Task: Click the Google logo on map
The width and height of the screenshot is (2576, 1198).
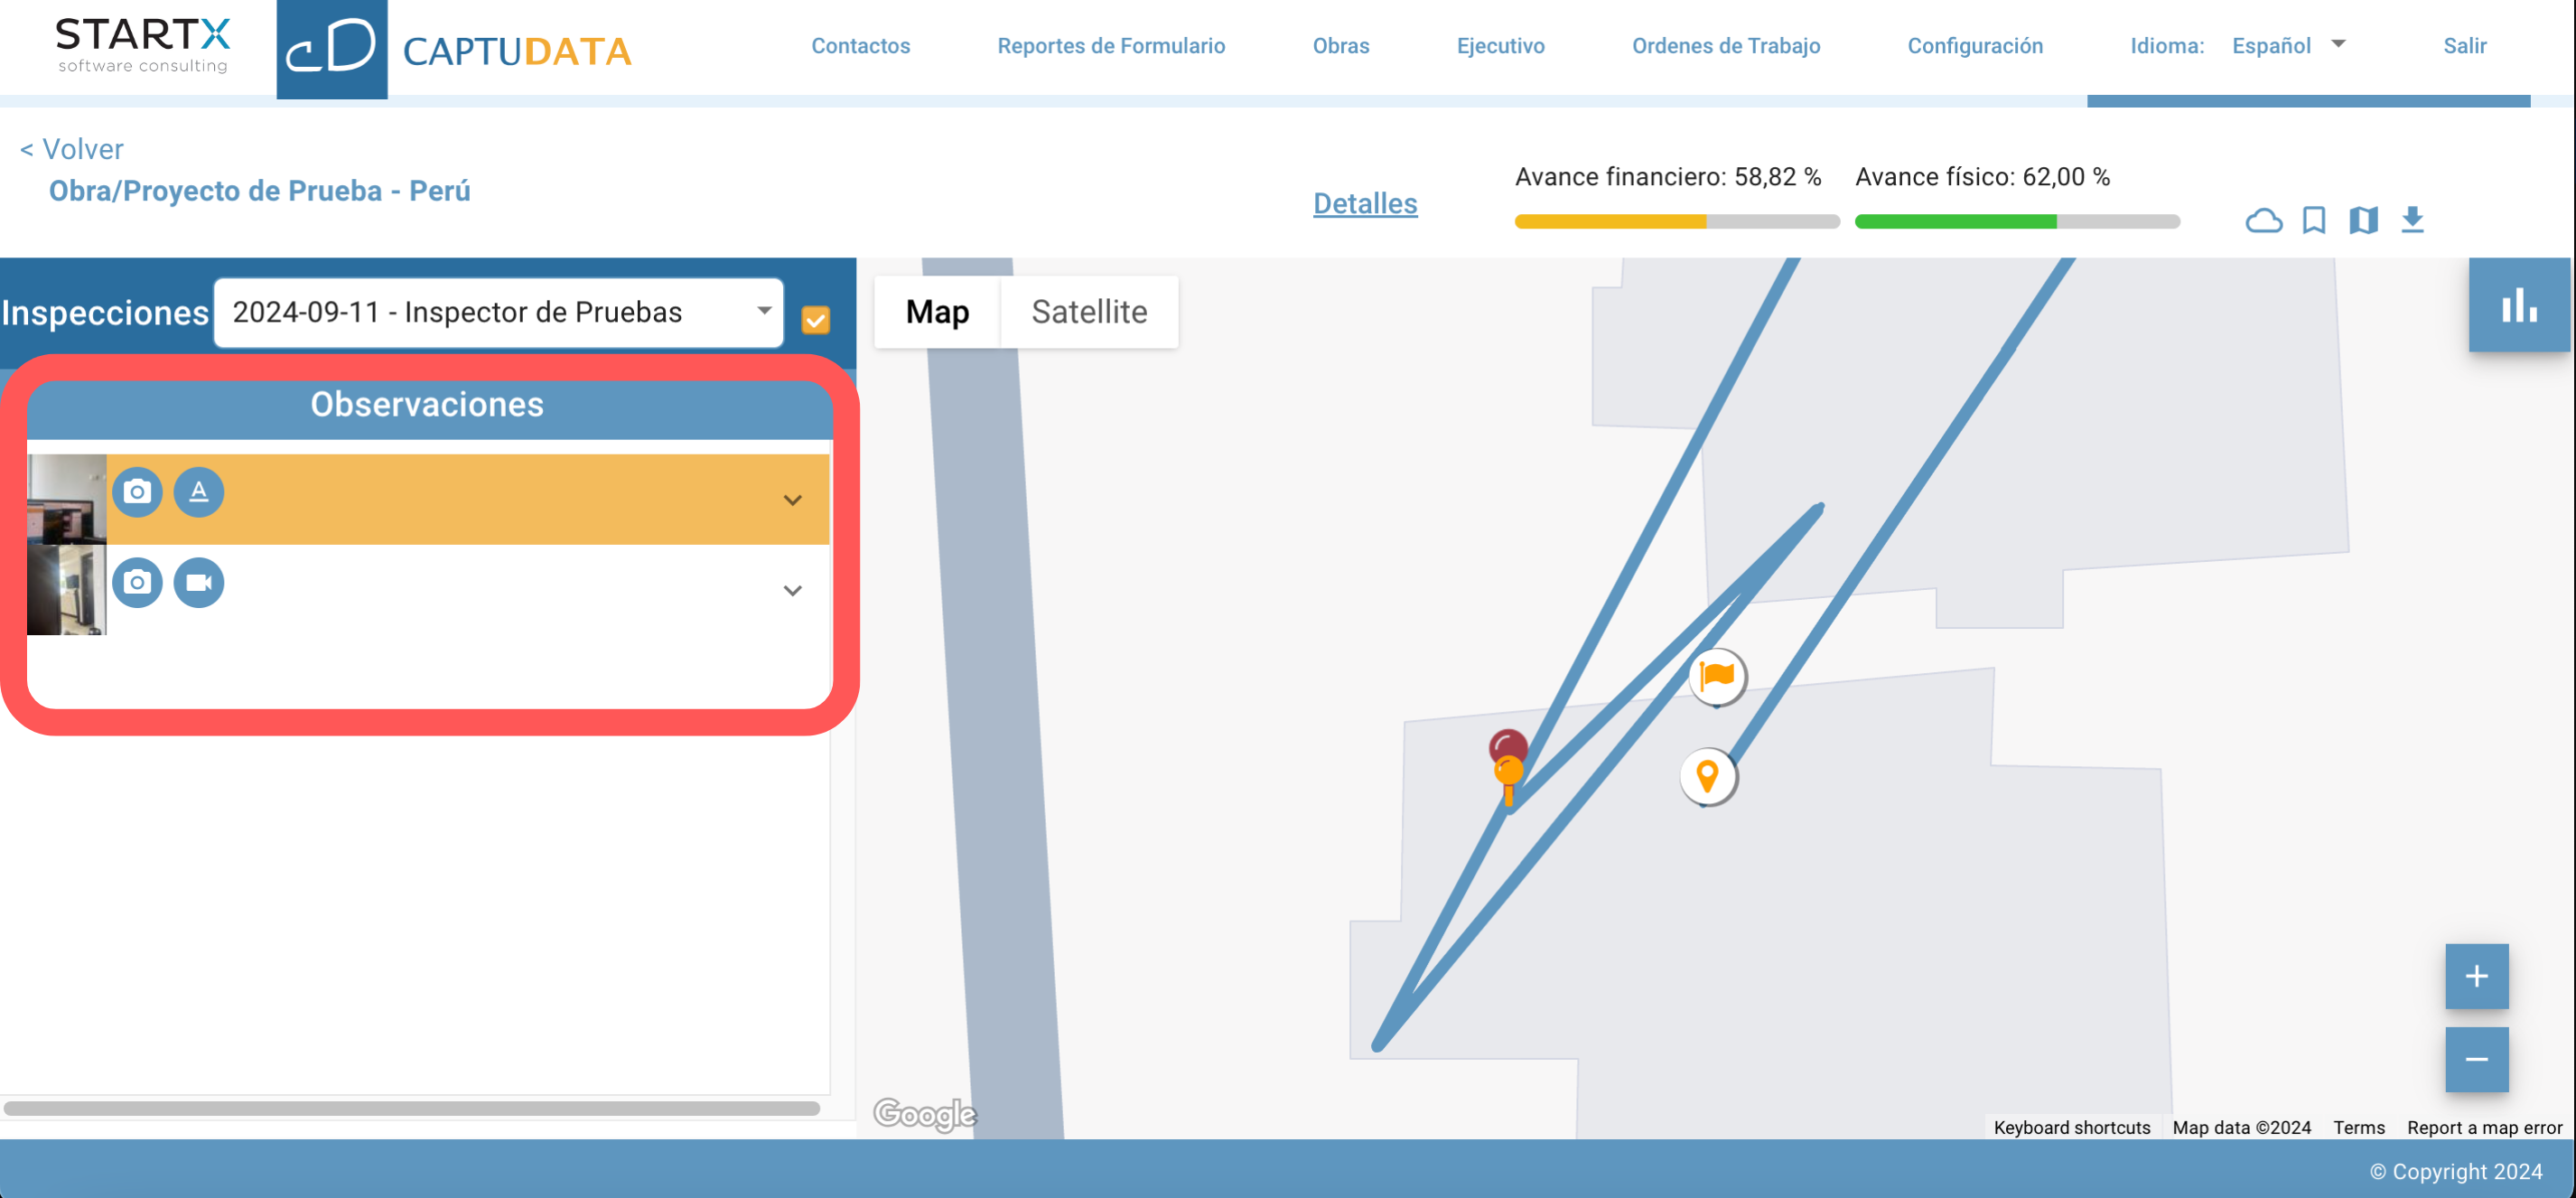Action: coord(925,1114)
